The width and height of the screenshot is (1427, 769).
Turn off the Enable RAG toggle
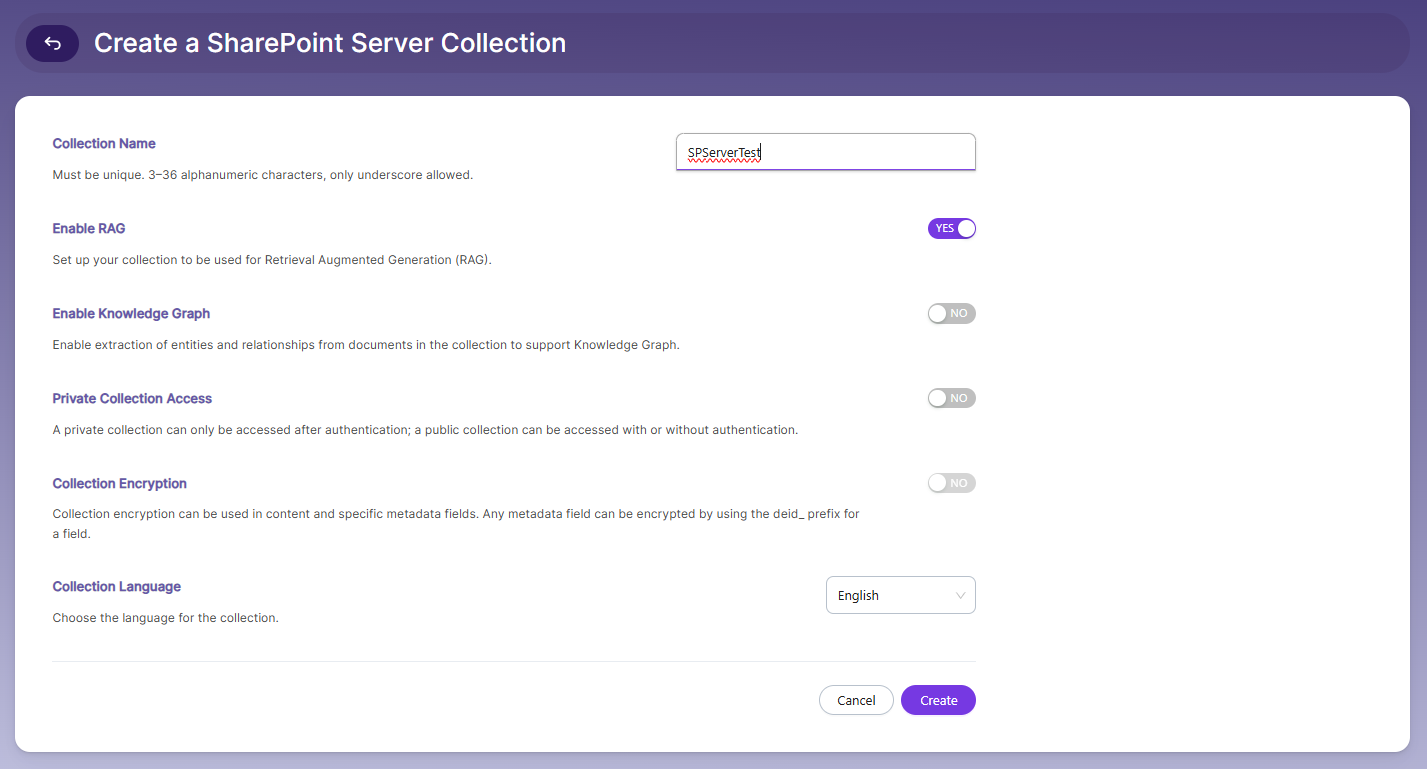951,228
